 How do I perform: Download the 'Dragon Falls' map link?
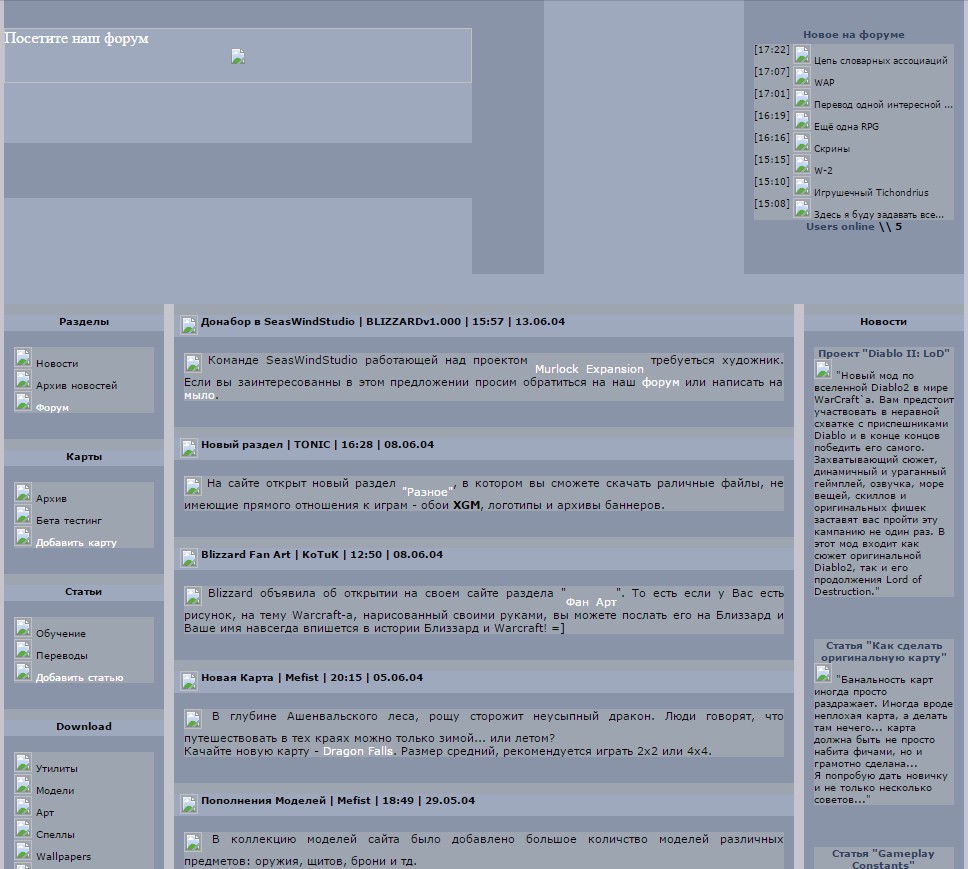[x=357, y=752]
